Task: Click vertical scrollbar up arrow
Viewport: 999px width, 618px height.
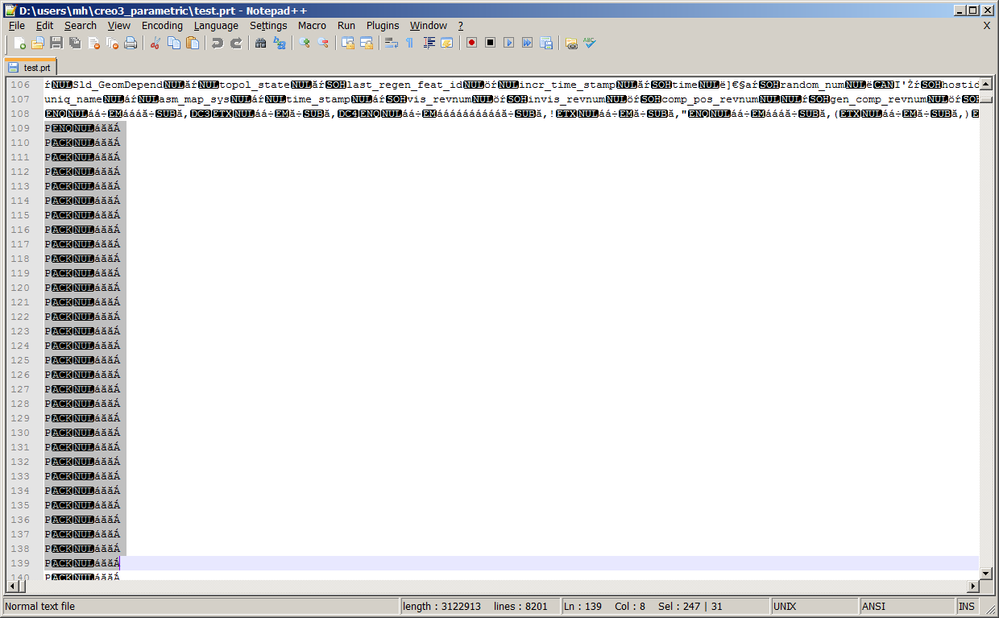Action: point(986,84)
